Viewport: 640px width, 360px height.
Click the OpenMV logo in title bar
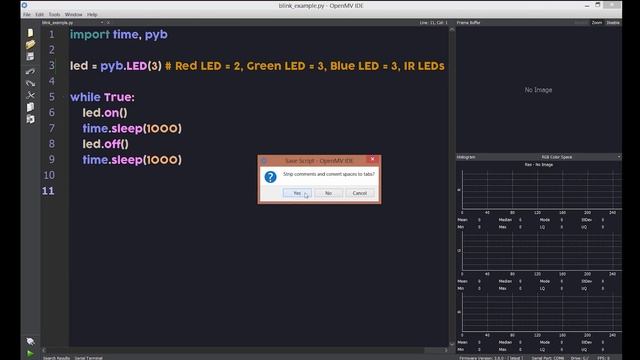24,5
